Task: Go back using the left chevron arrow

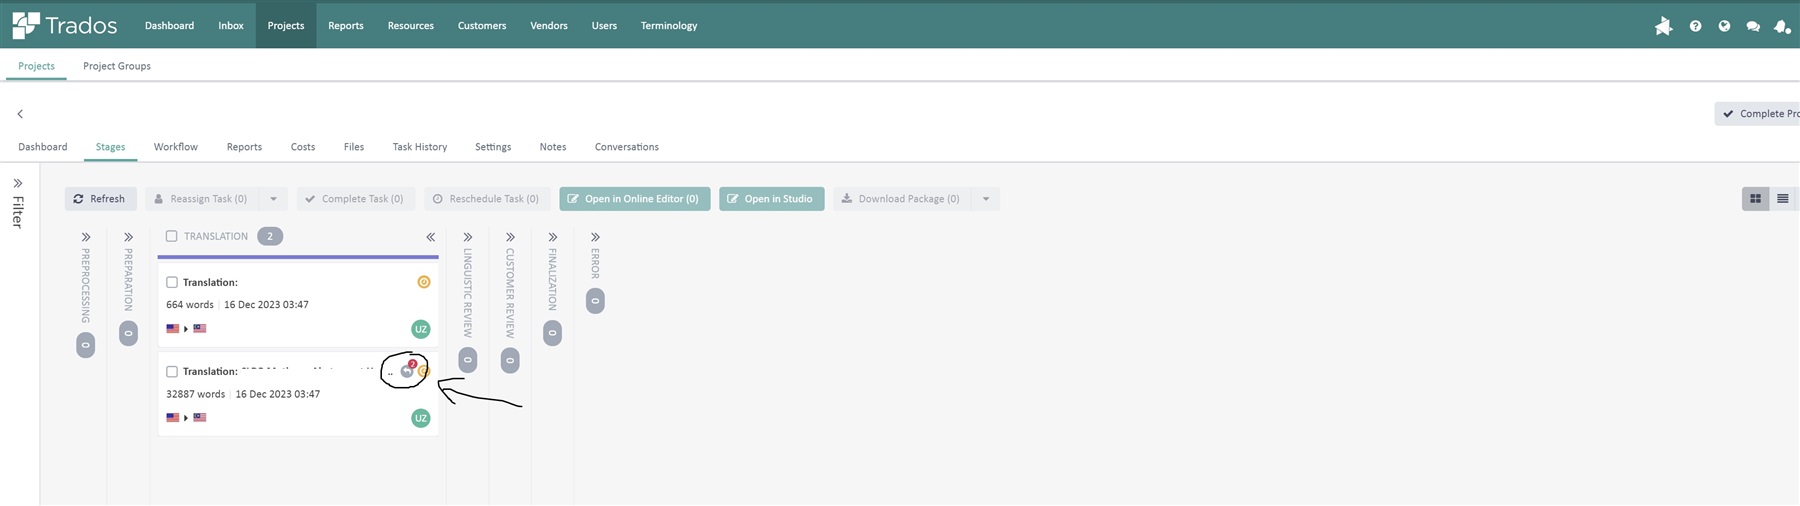Action: (x=20, y=114)
